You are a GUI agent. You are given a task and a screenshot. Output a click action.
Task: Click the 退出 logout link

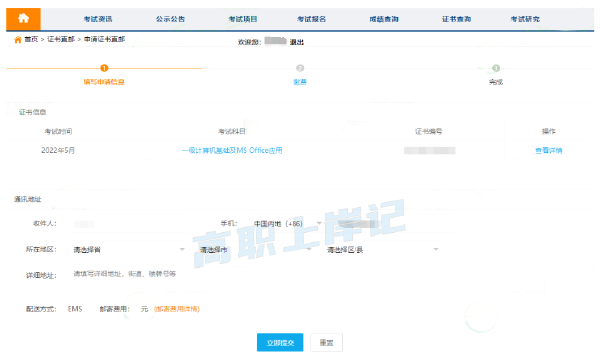coord(297,42)
